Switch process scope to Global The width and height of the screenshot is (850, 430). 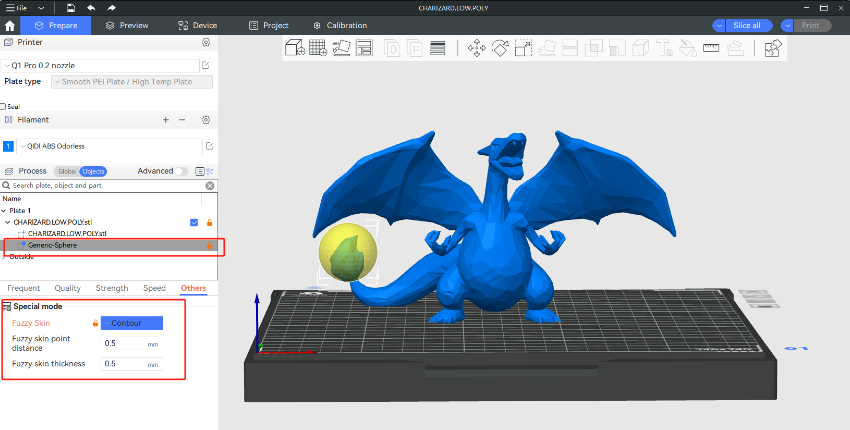[65, 171]
